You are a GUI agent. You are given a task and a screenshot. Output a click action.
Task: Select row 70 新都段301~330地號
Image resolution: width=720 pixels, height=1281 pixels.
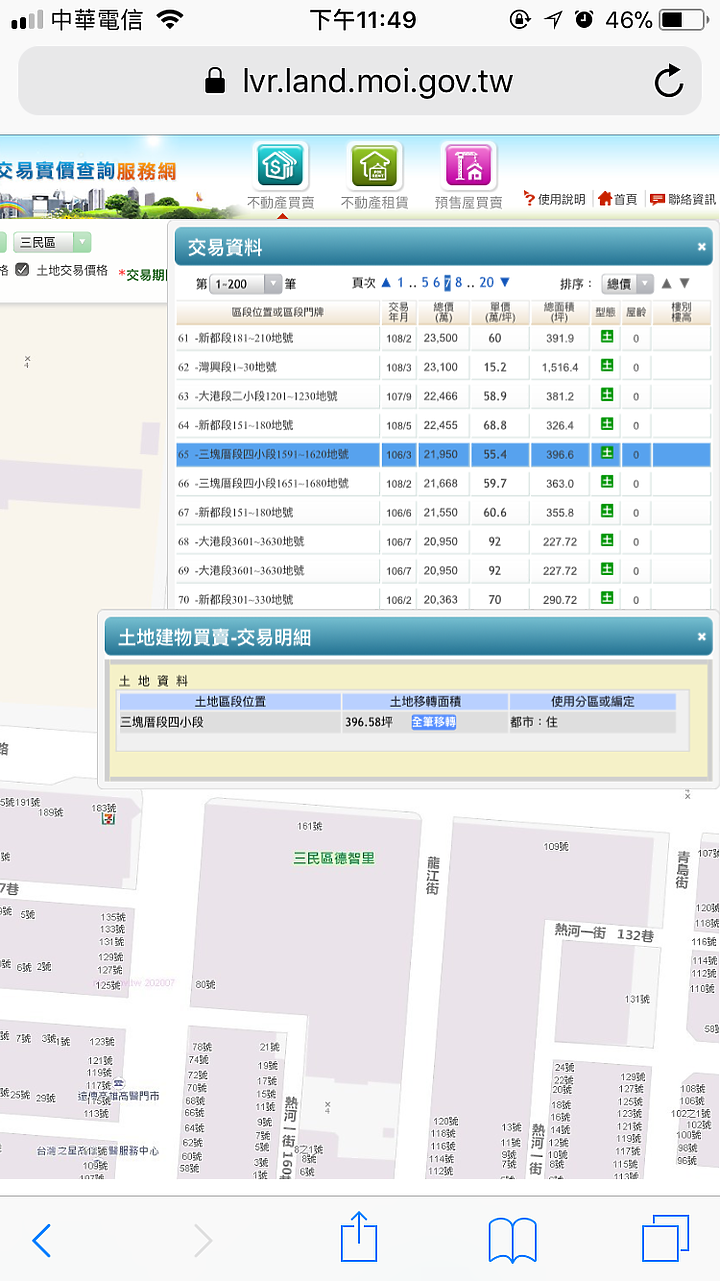click(x=443, y=599)
